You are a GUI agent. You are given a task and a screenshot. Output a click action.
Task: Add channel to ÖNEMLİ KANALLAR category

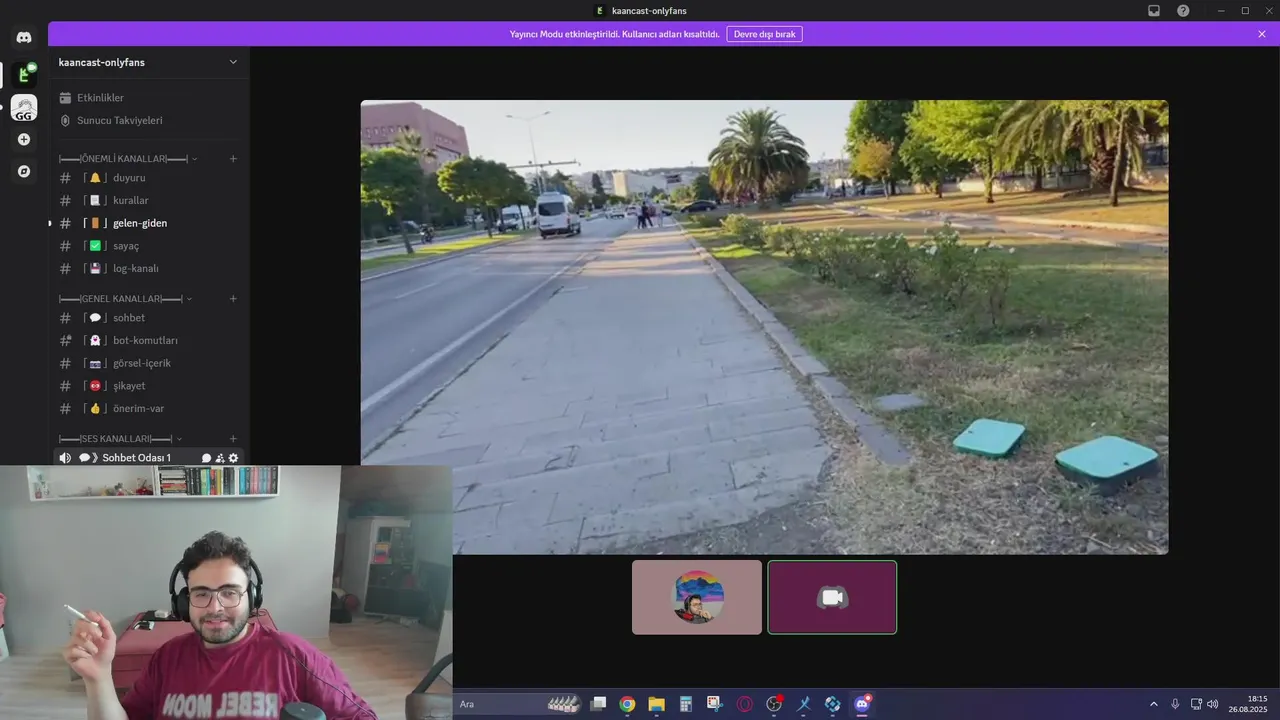pos(233,158)
